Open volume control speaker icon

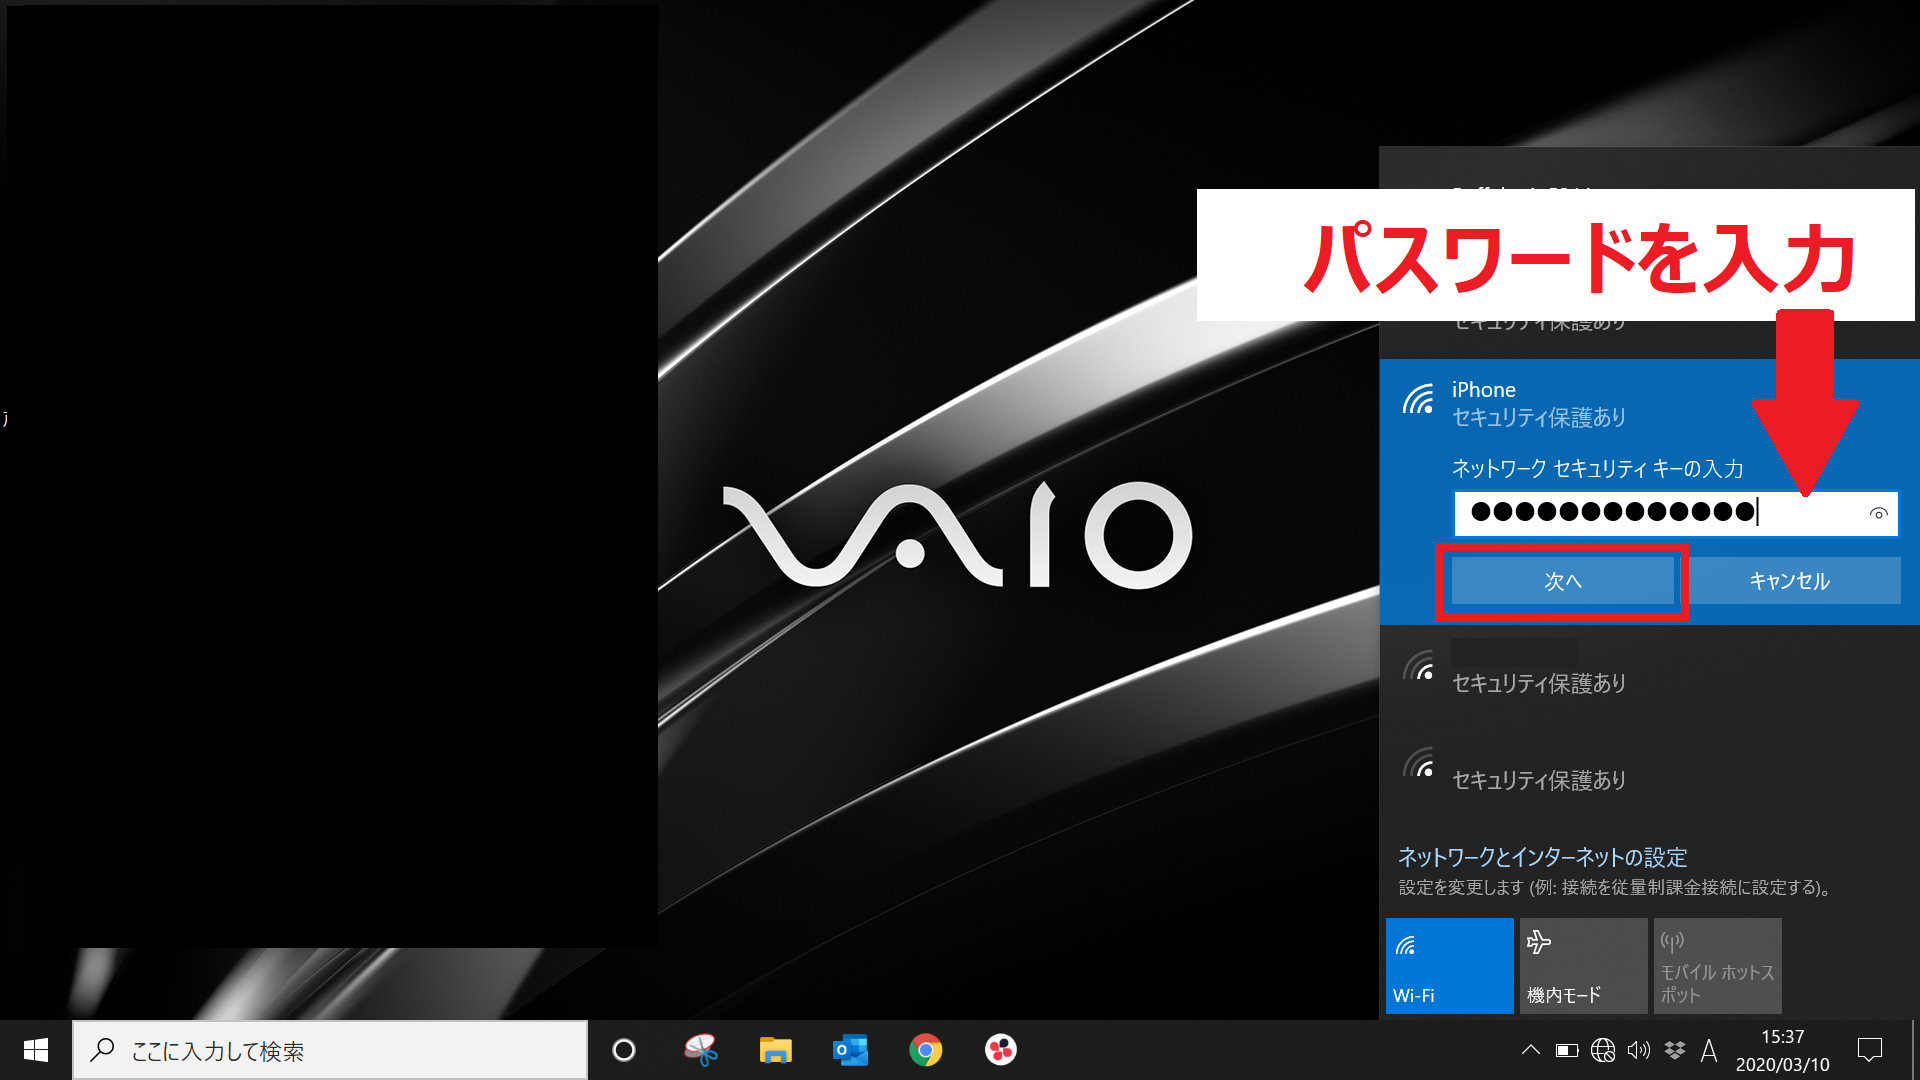tap(1638, 1050)
